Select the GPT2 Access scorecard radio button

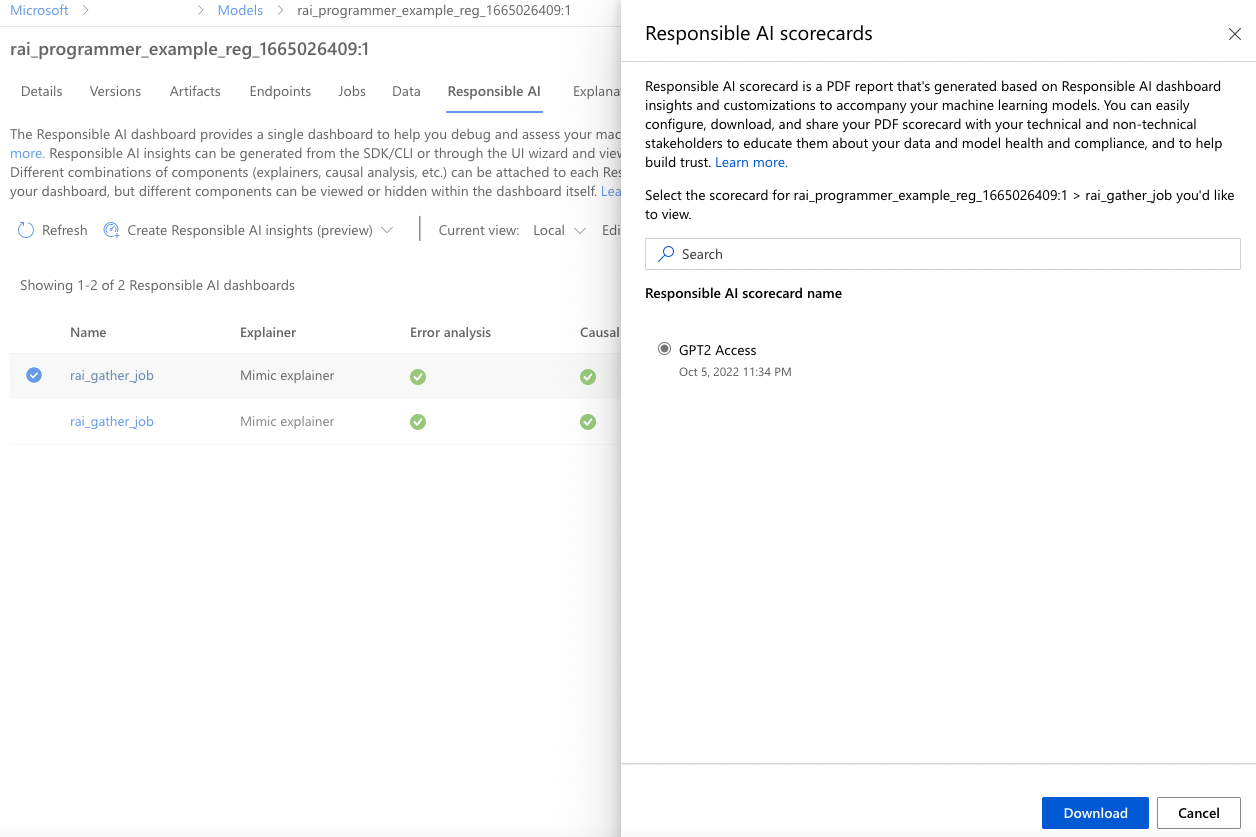(664, 349)
